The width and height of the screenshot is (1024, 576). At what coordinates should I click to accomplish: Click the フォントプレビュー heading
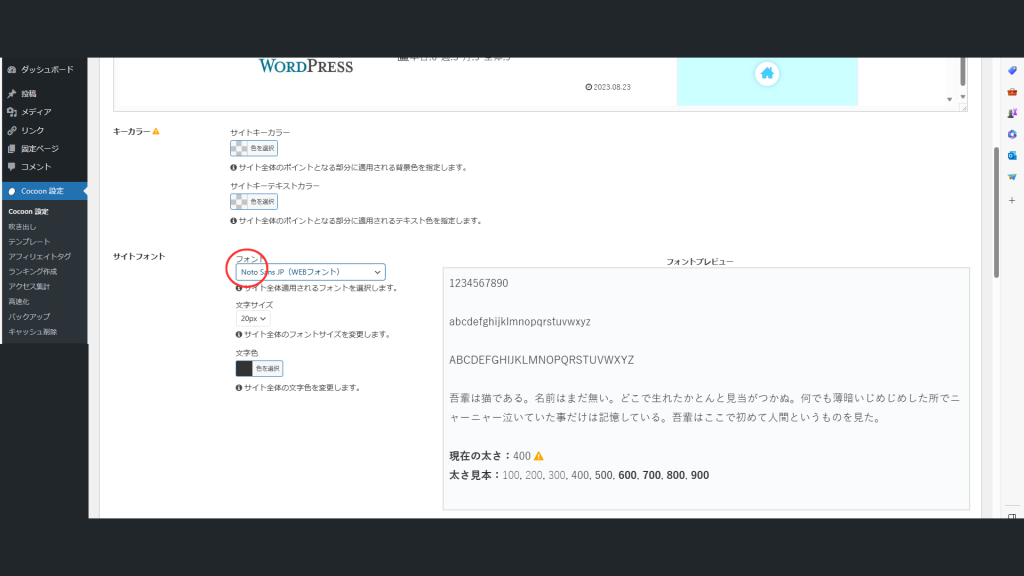[699, 261]
